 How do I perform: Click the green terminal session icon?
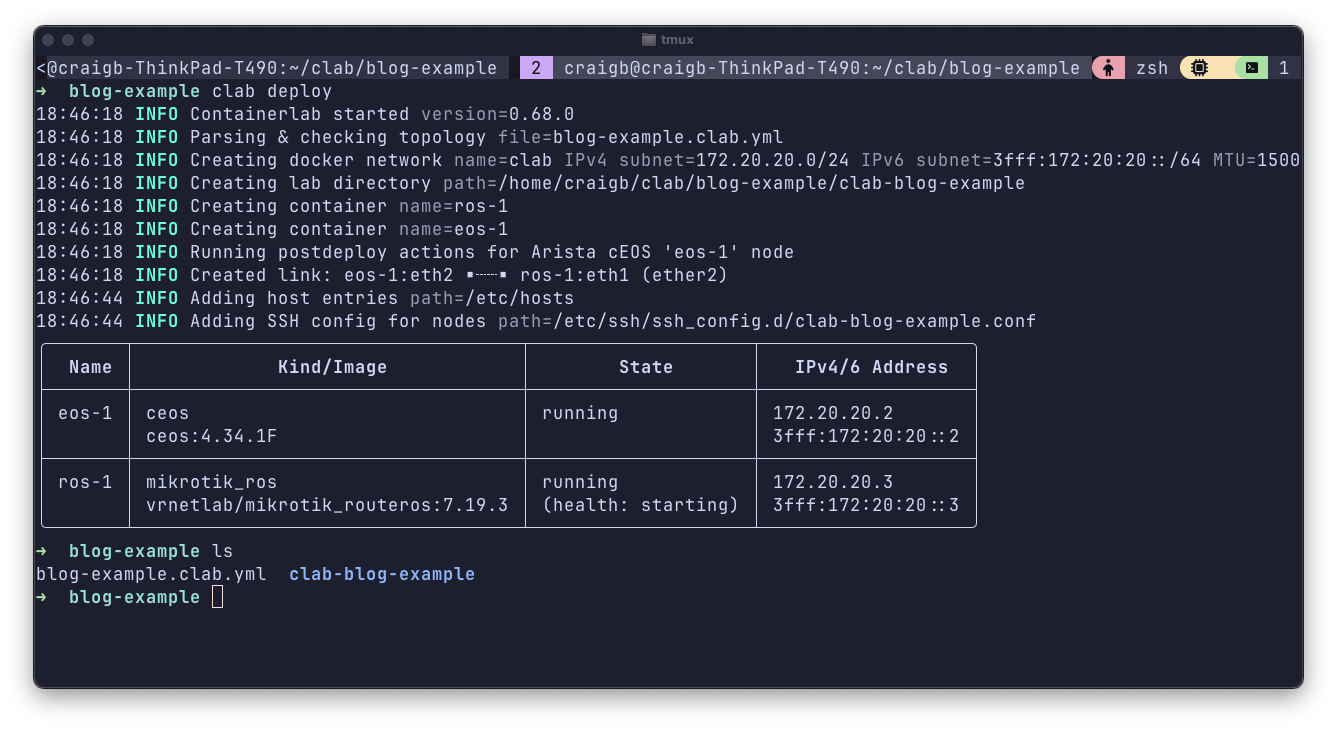click(1251, 68)
